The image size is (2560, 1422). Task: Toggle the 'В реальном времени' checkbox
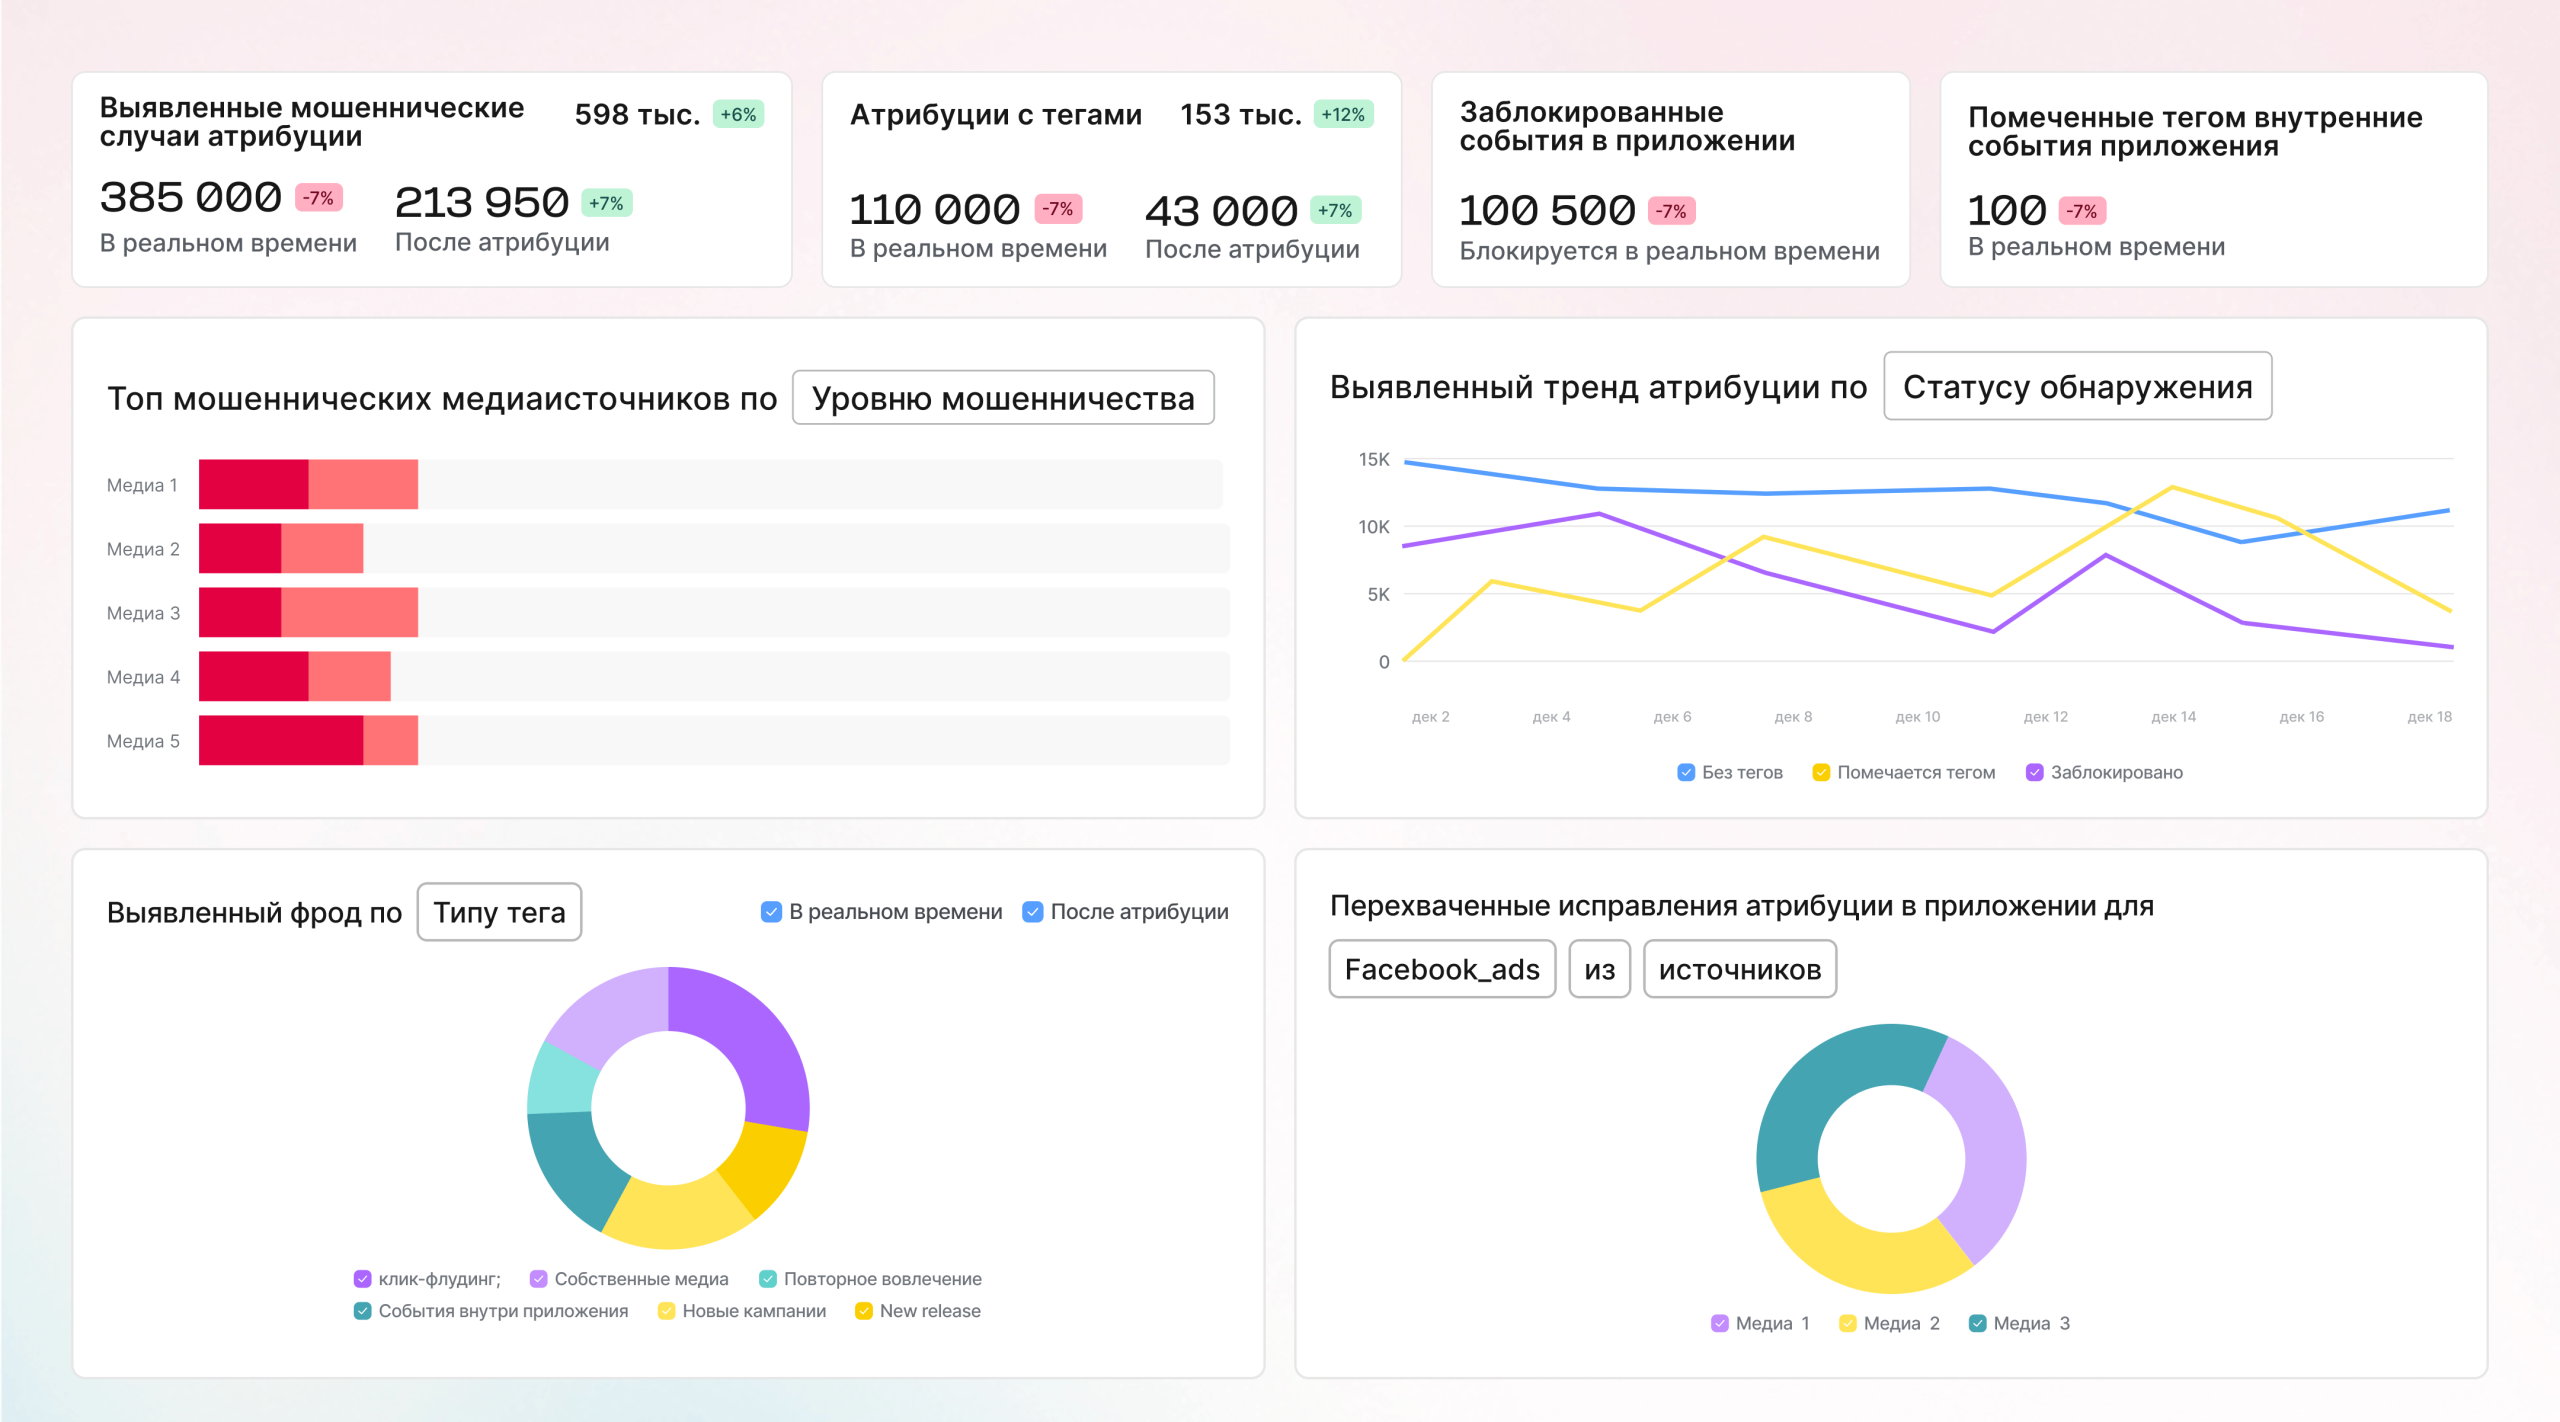click(x=771, y=912)
